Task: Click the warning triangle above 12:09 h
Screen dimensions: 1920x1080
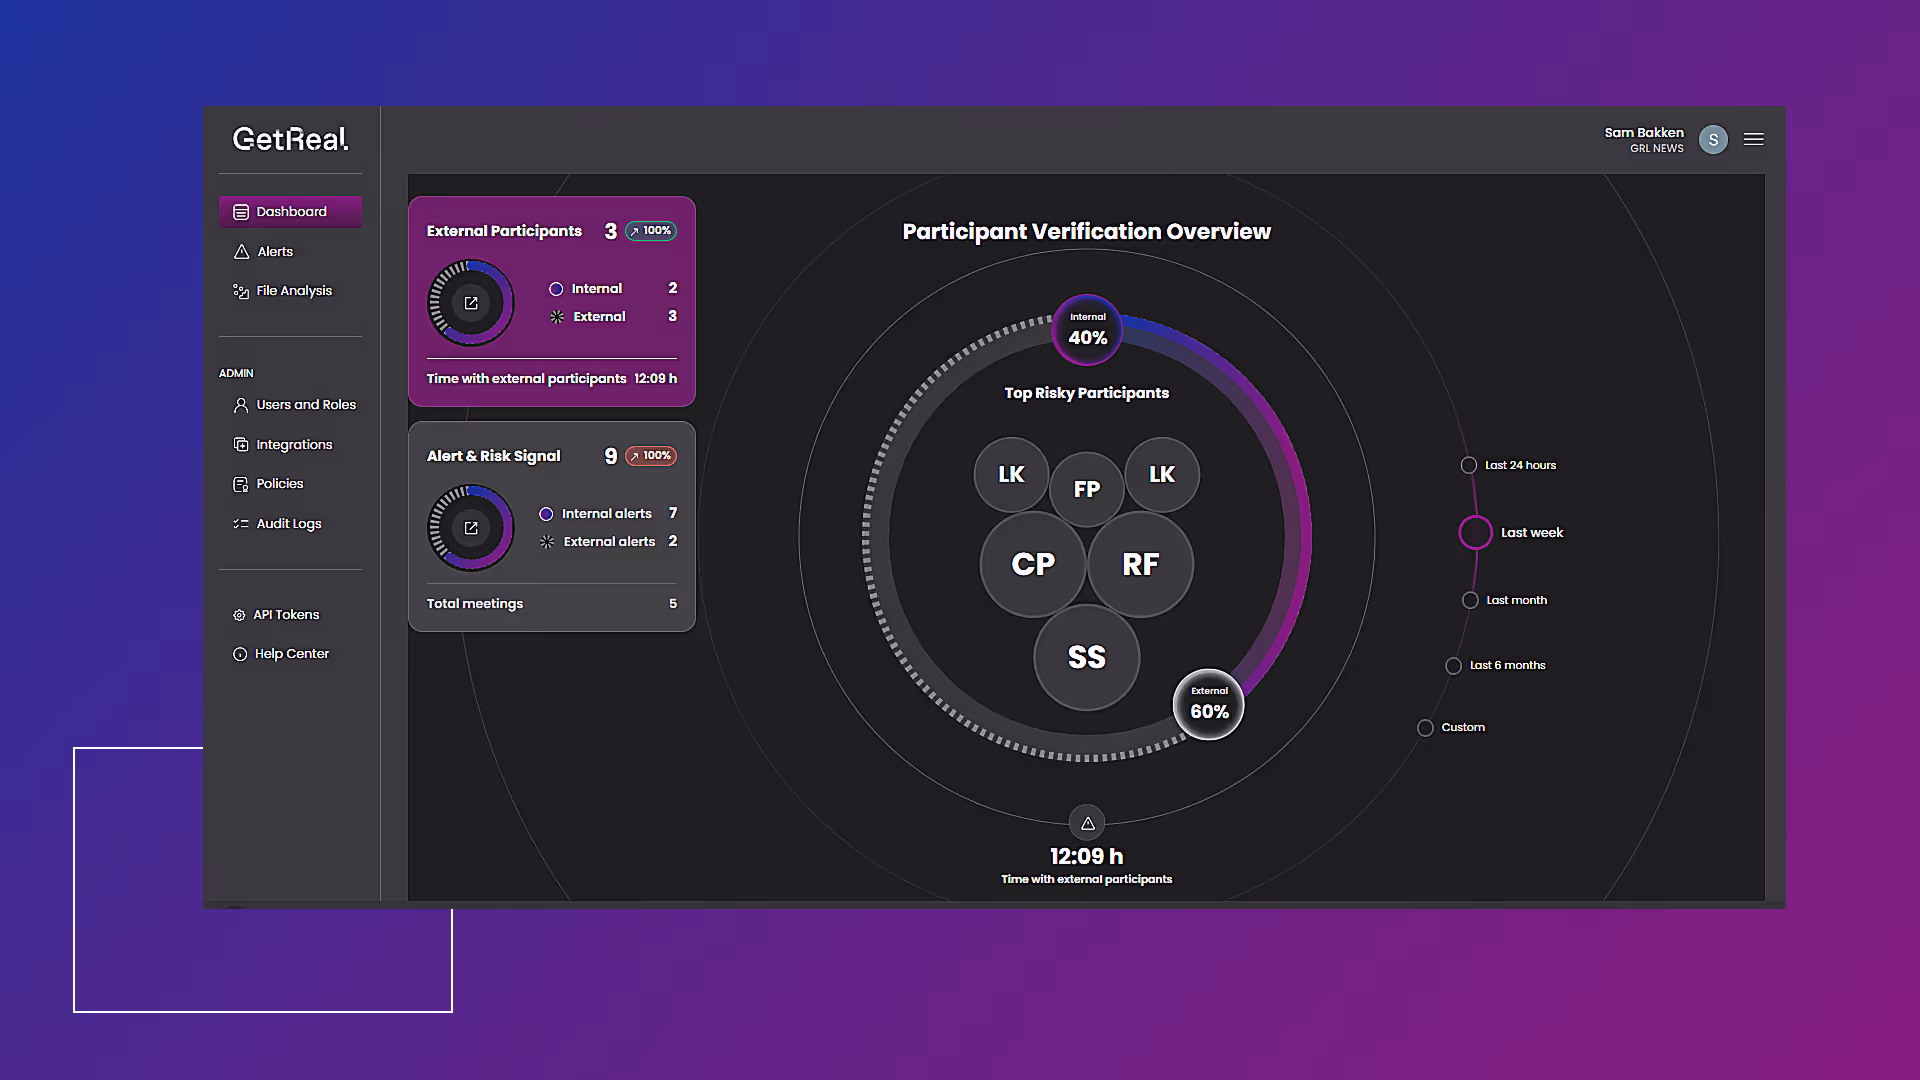Action: pos(1087,823)
